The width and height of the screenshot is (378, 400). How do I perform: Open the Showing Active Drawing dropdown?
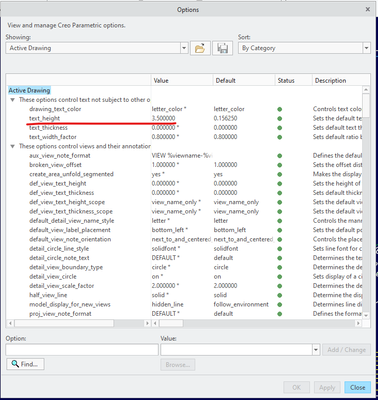pos(184,48)
